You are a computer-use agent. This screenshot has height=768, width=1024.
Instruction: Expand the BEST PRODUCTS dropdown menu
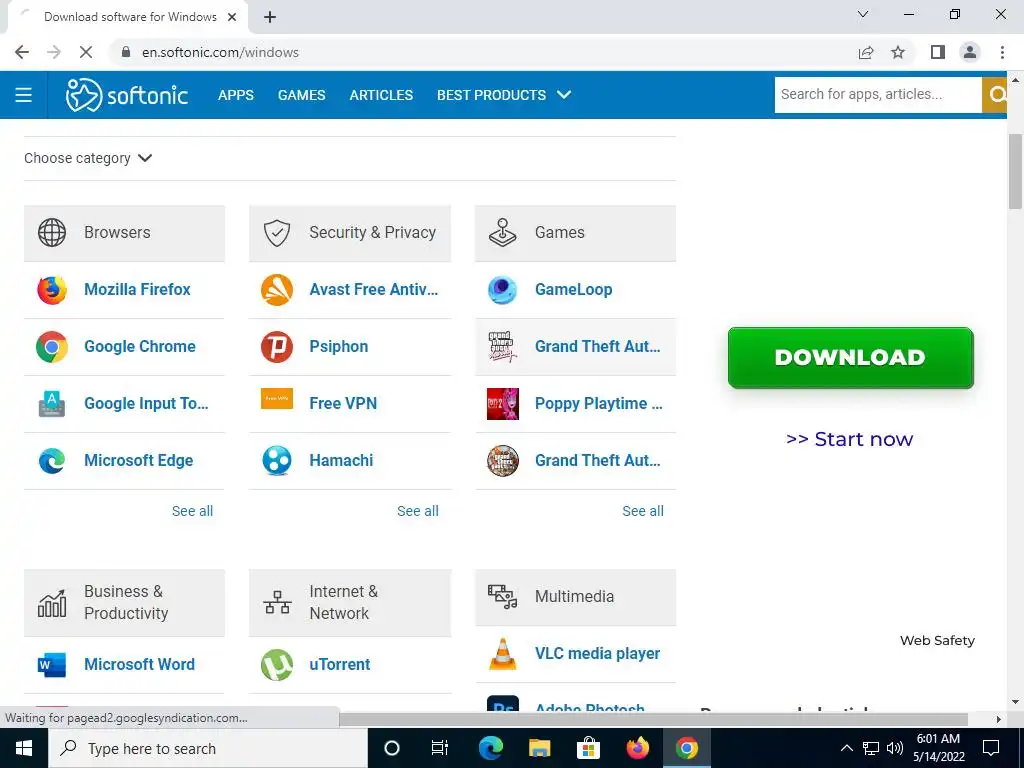tap(504, 95)
